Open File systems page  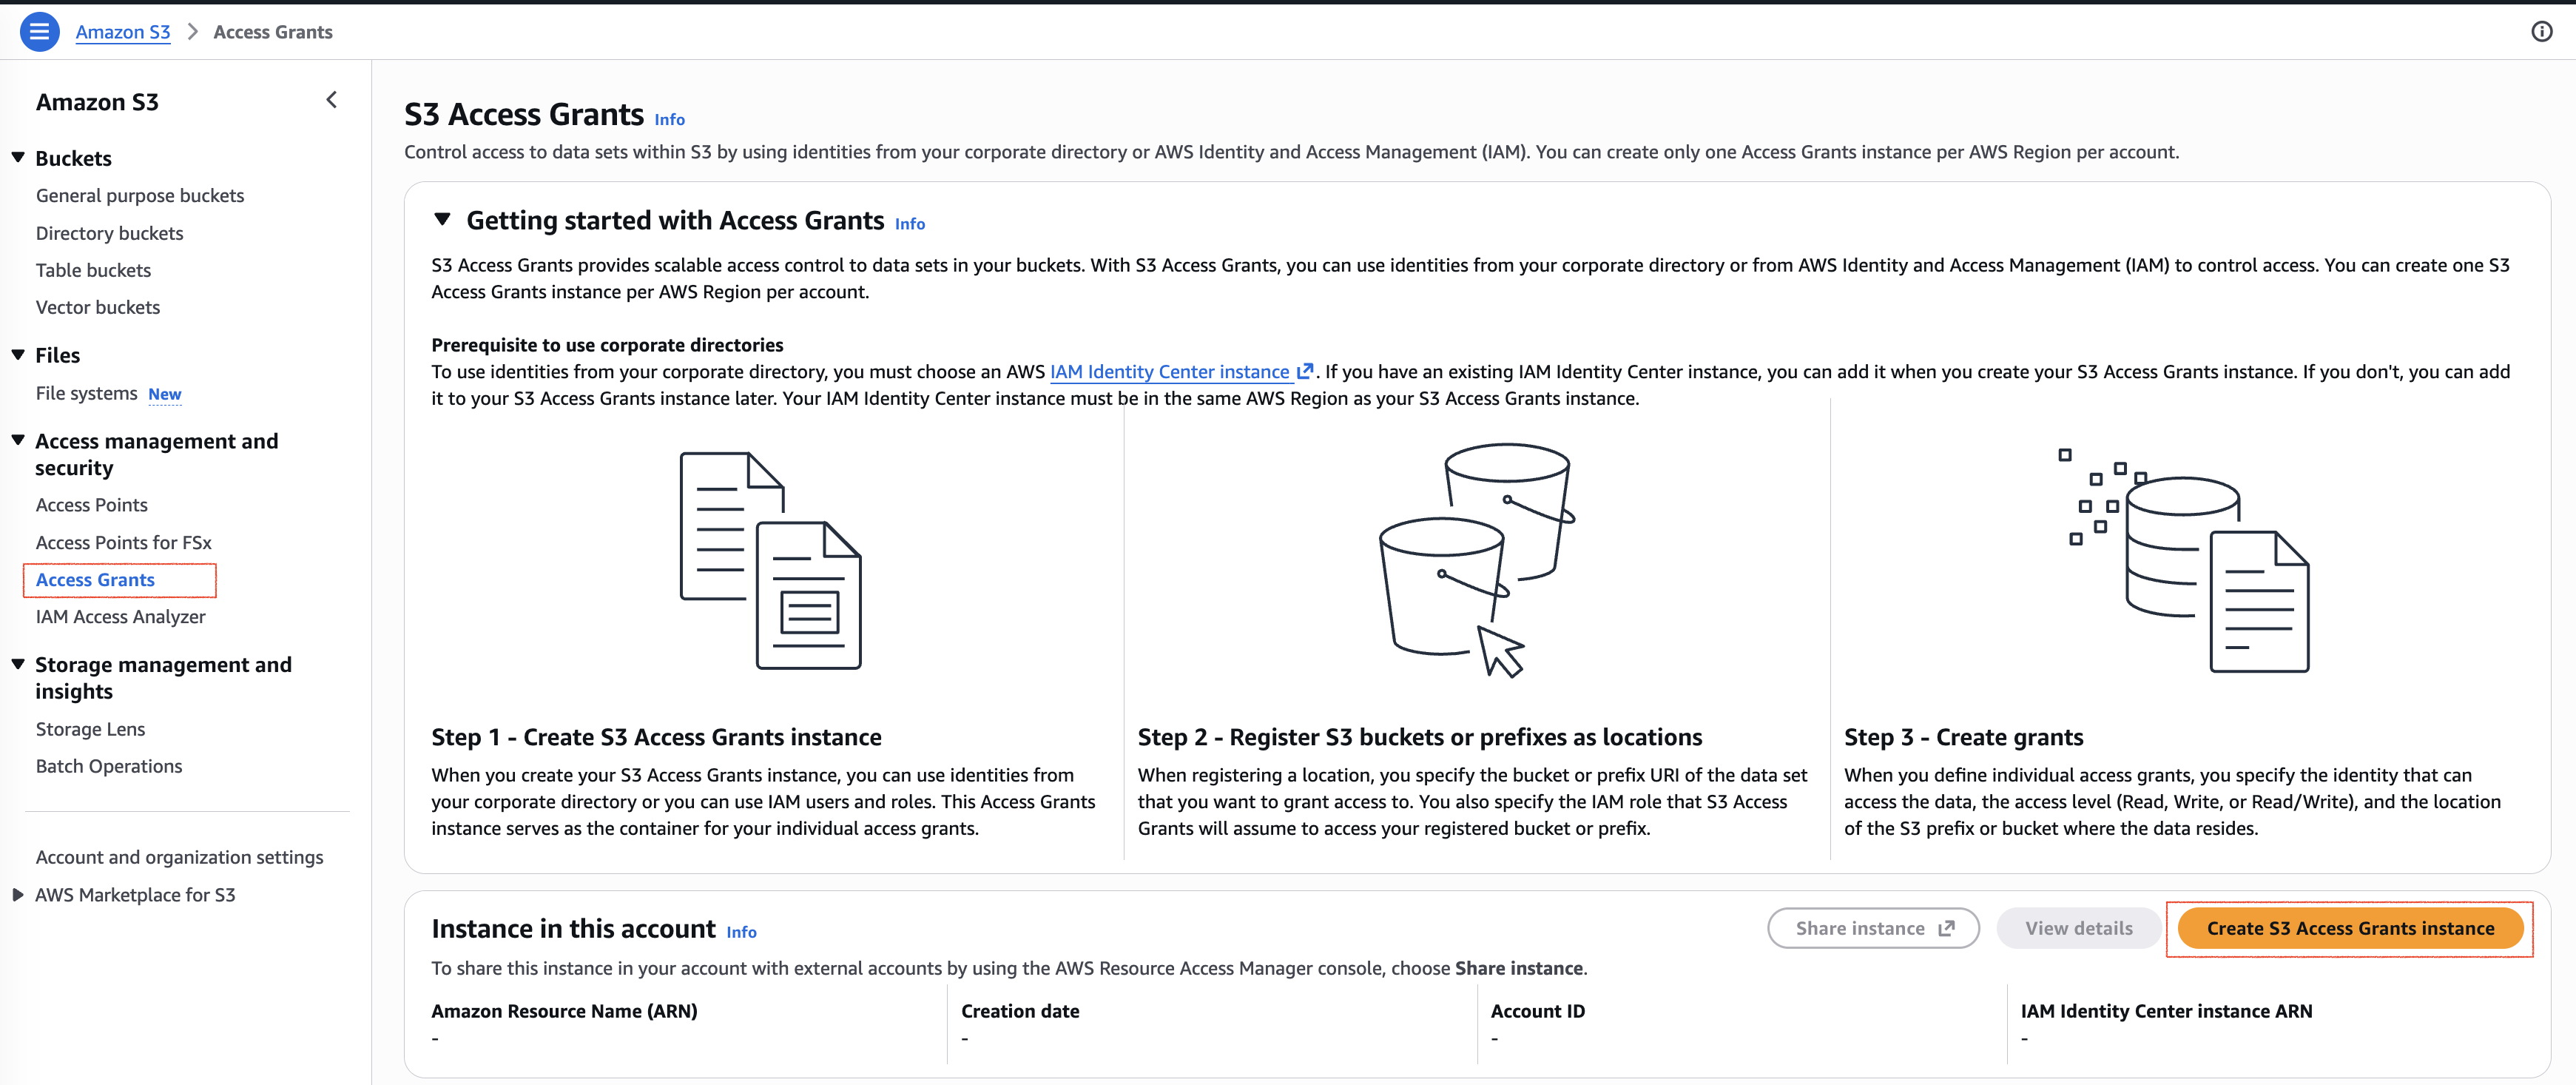pyautogui.click(x=86, y=393)
